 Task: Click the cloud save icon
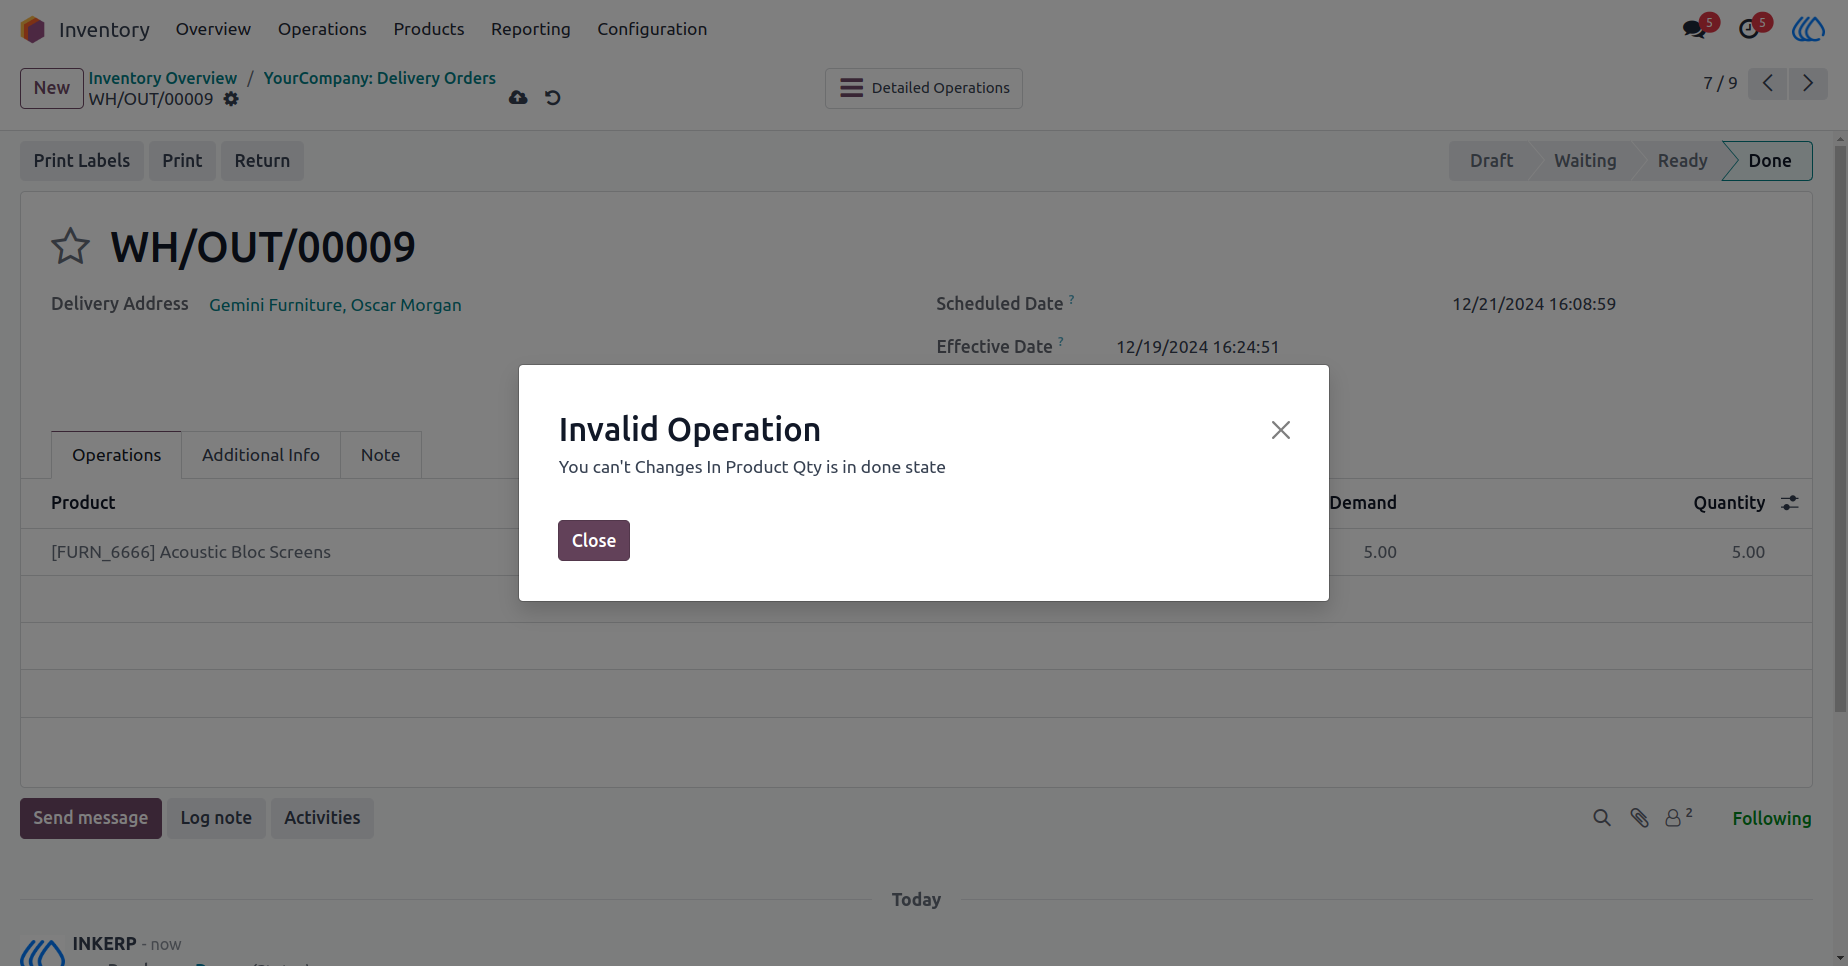(518, 98)
